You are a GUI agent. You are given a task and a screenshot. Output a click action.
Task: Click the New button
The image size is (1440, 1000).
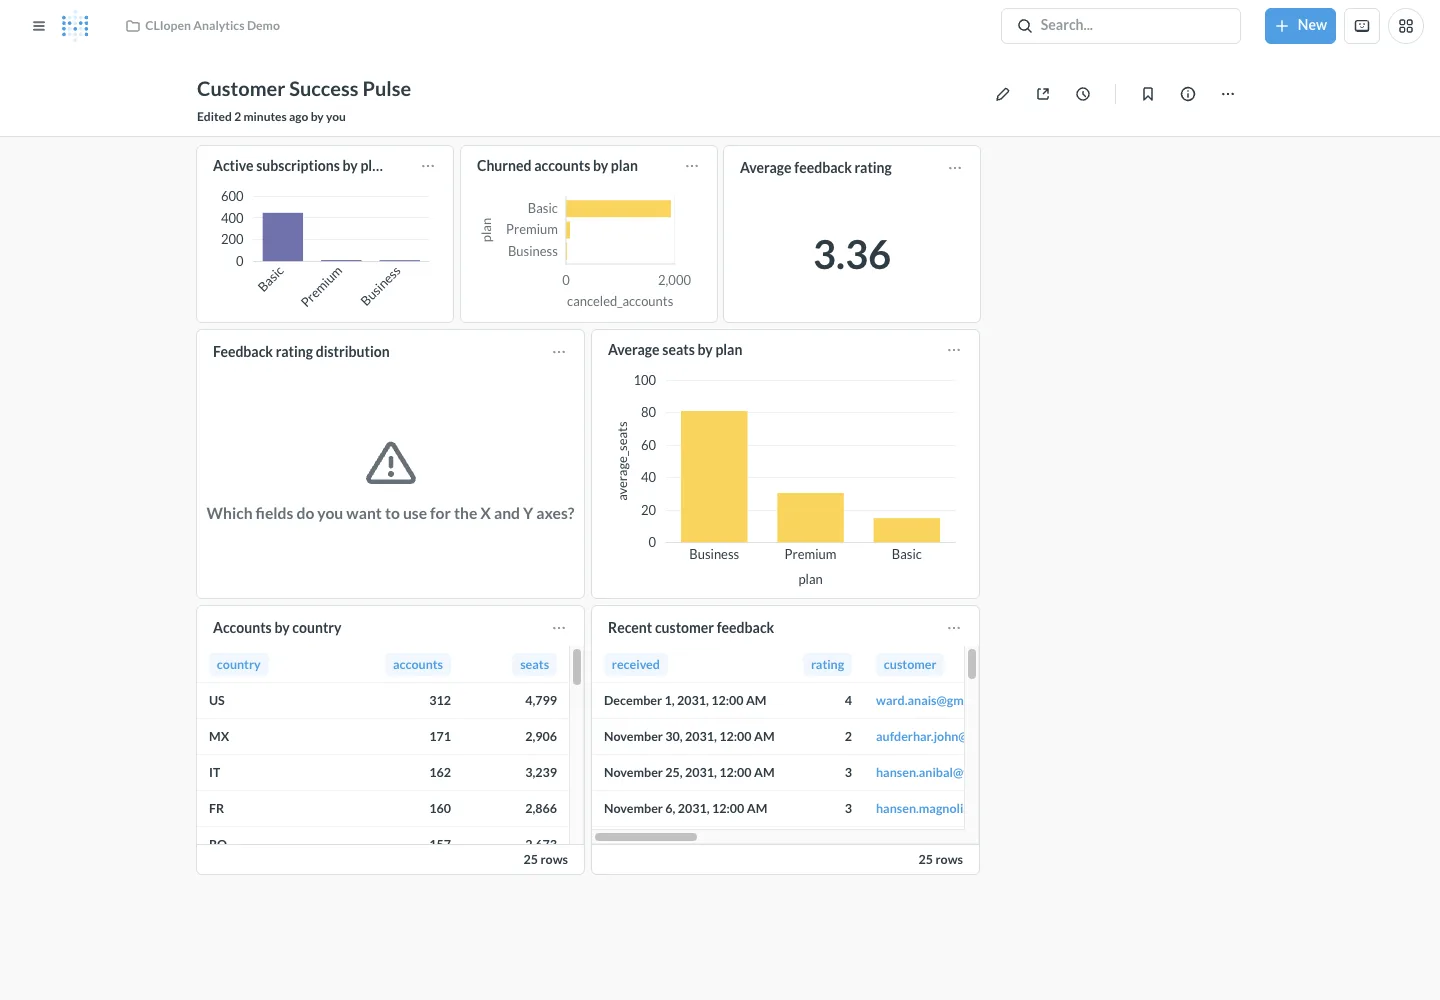1300,26
